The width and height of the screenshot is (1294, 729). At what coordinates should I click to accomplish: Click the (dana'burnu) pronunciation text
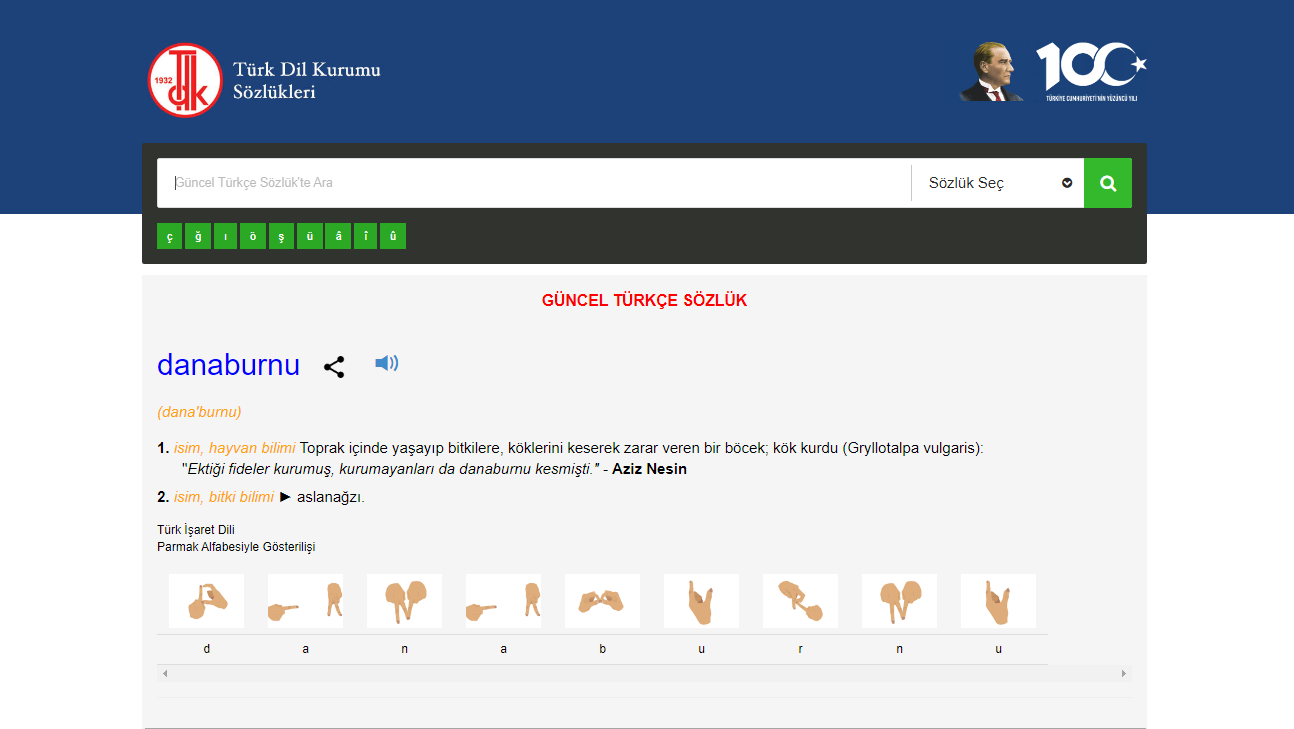pos(199,411)
